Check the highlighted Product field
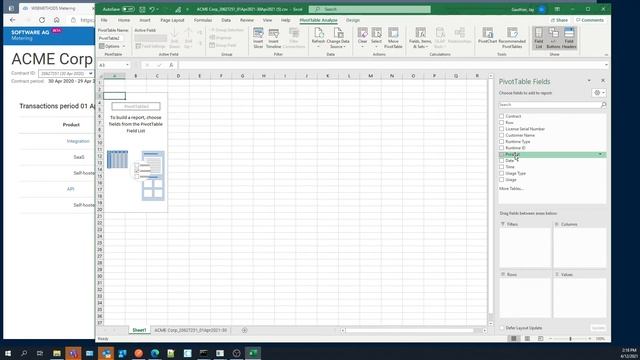This screenshot has height=360, width=640. click(x=502, y=154)
